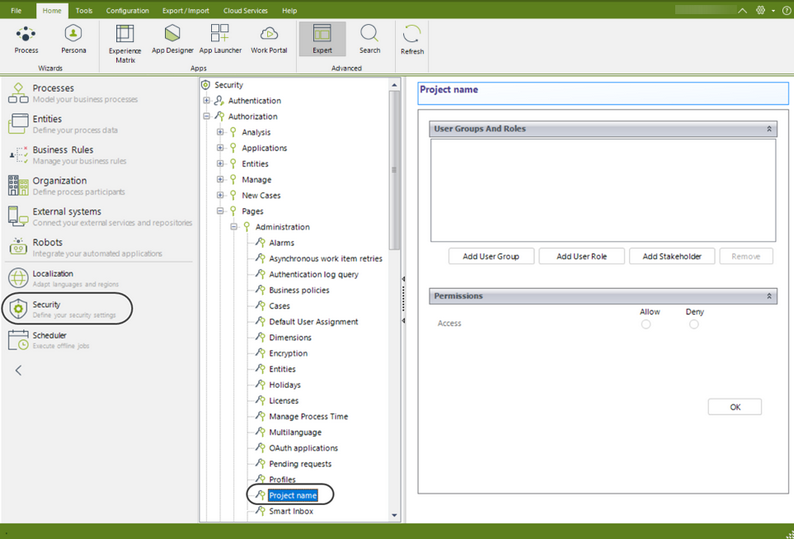Switch to the Export / Import tab
794x539 pixels.
[x=186, y=11]
